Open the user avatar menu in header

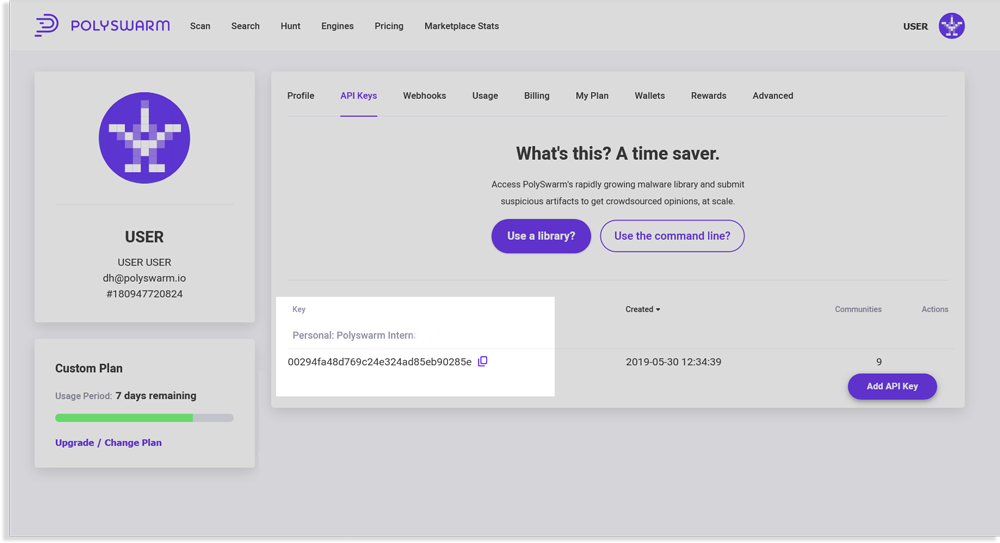(x=952, y=26)
